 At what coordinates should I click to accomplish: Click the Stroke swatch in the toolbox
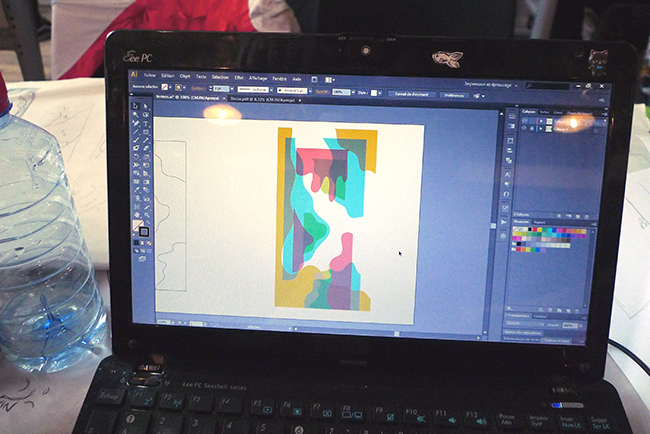[144, 231]
